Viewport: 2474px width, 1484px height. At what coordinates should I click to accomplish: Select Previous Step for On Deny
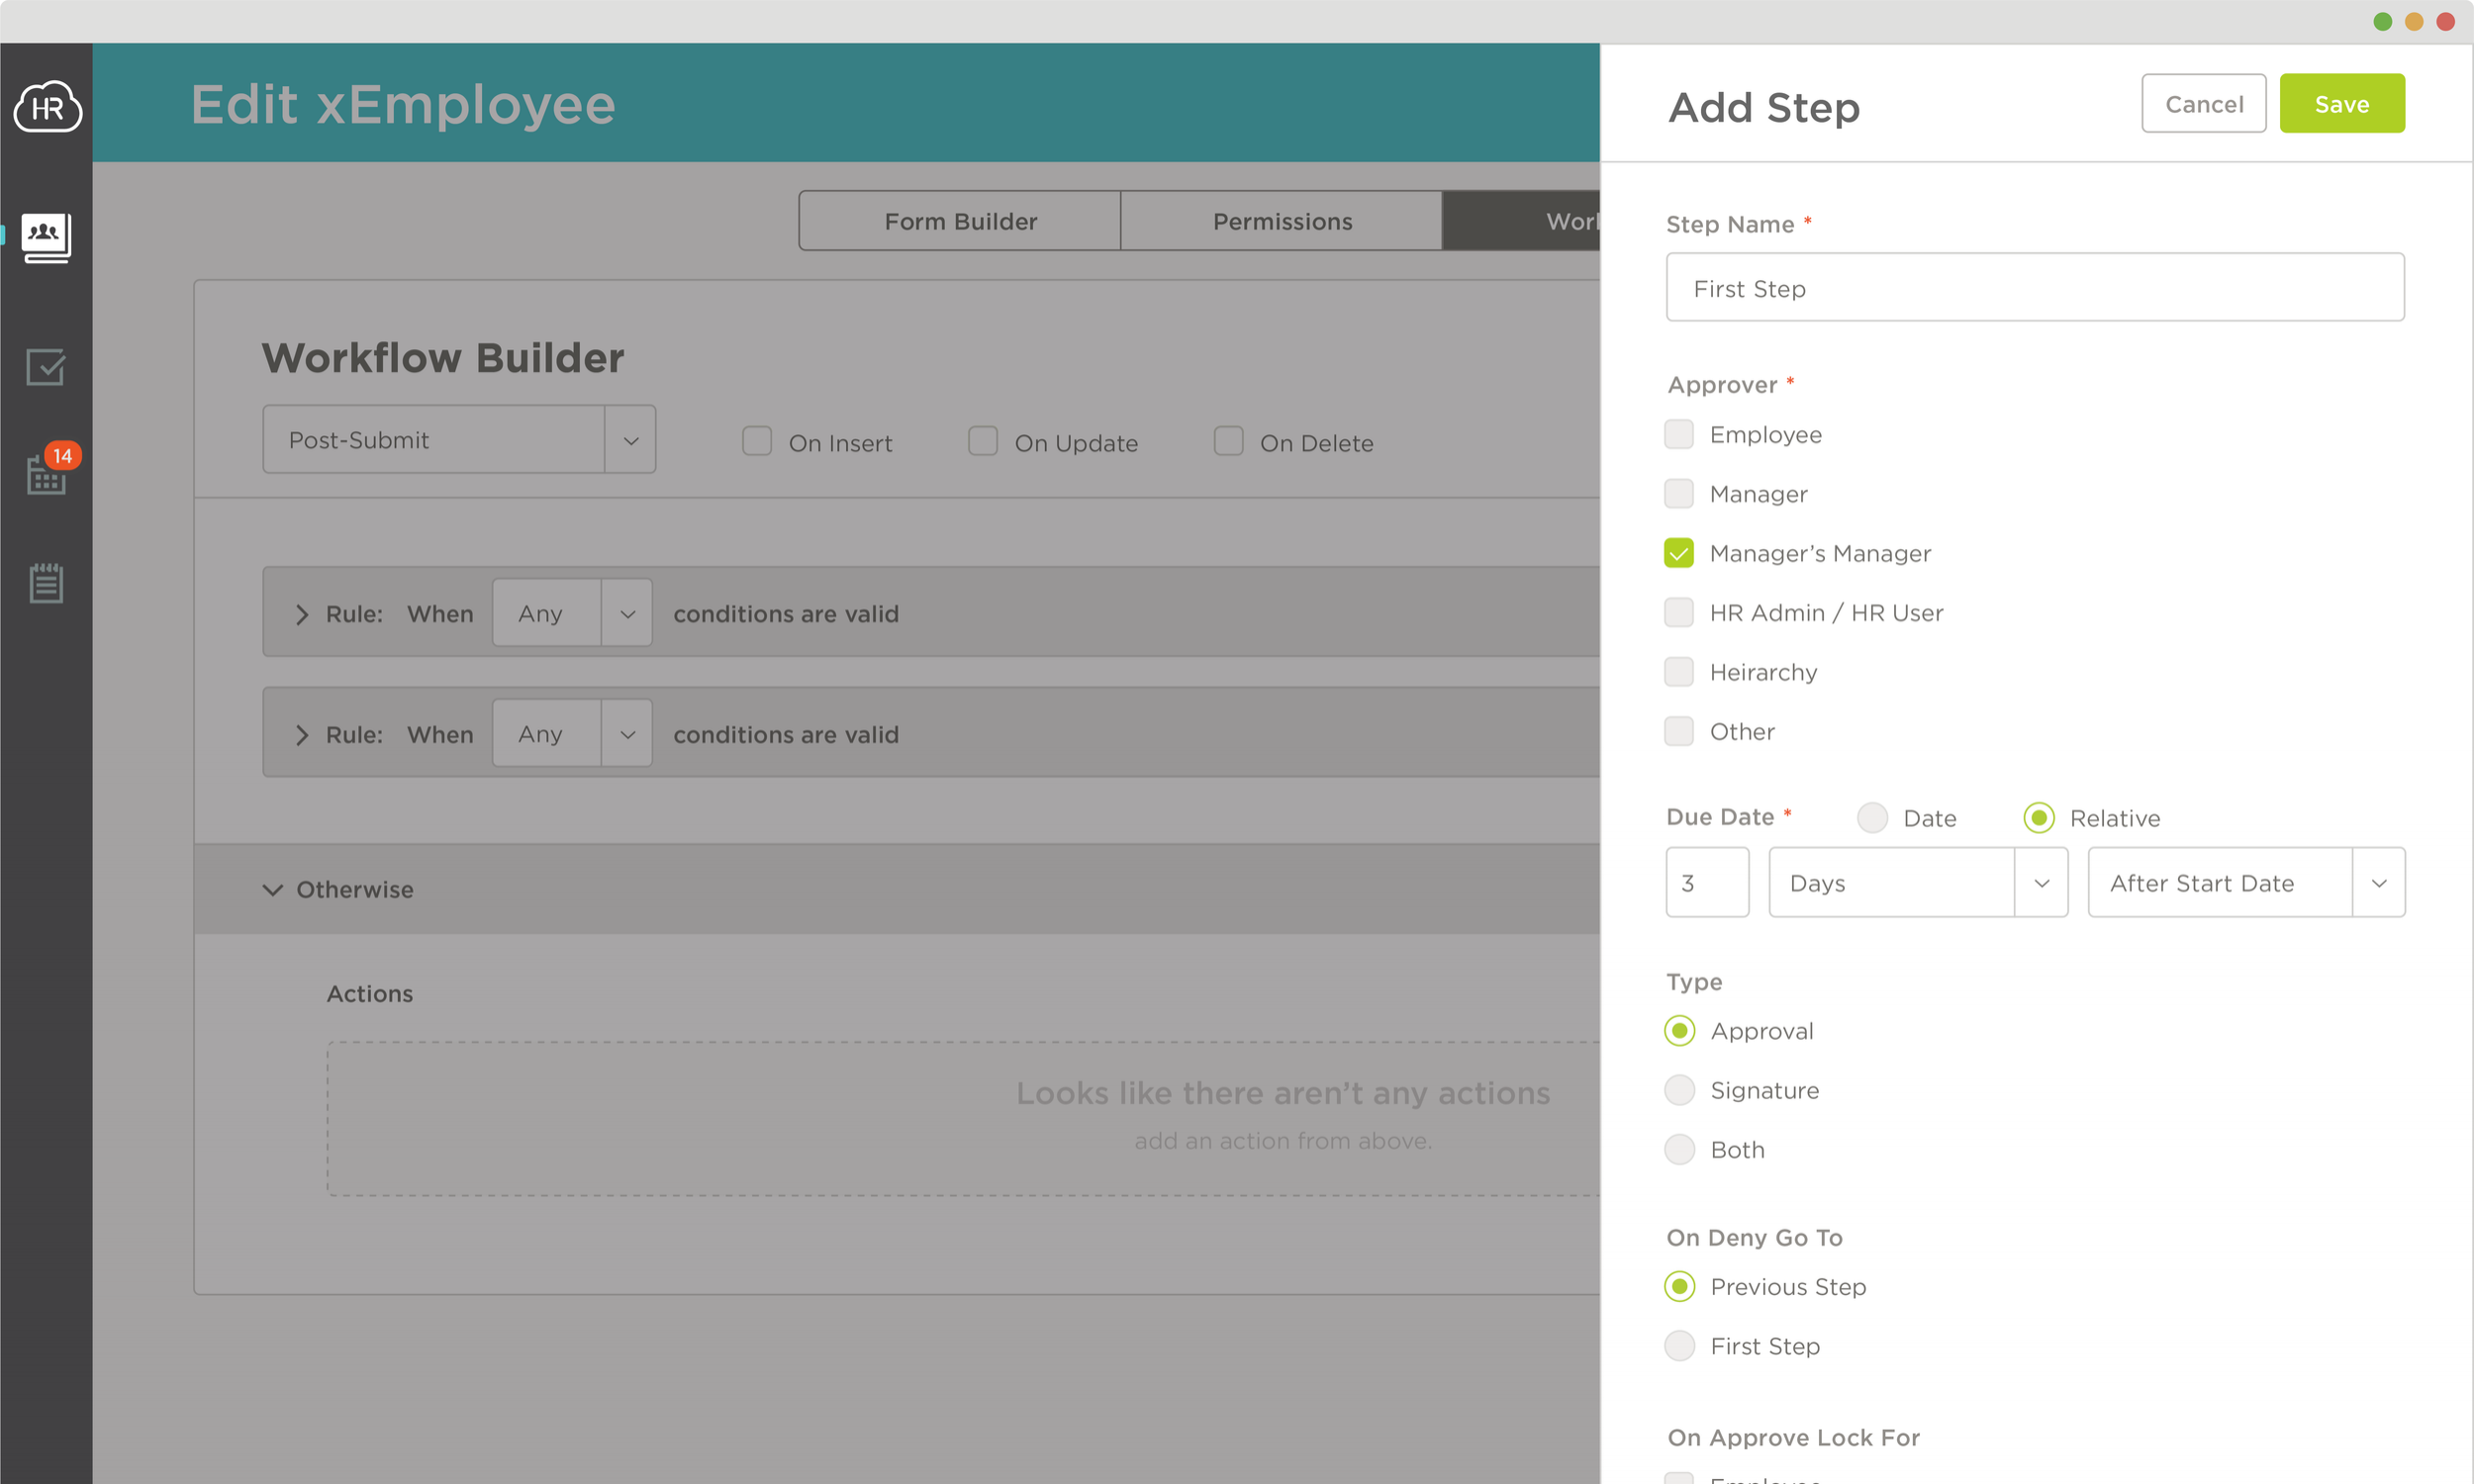click(1680, 1286)
